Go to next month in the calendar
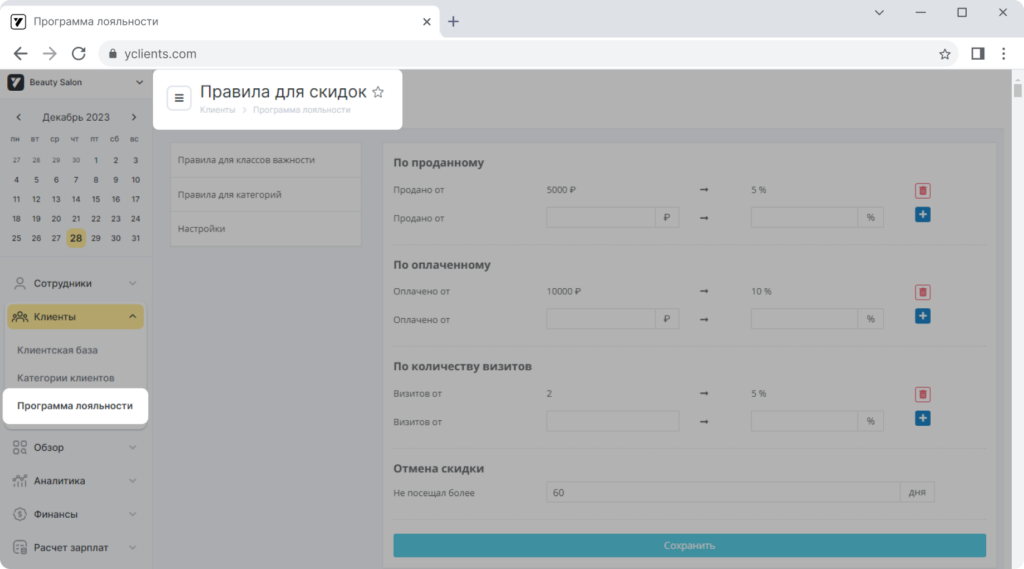 pyautogui.click(x=134, y=118)
